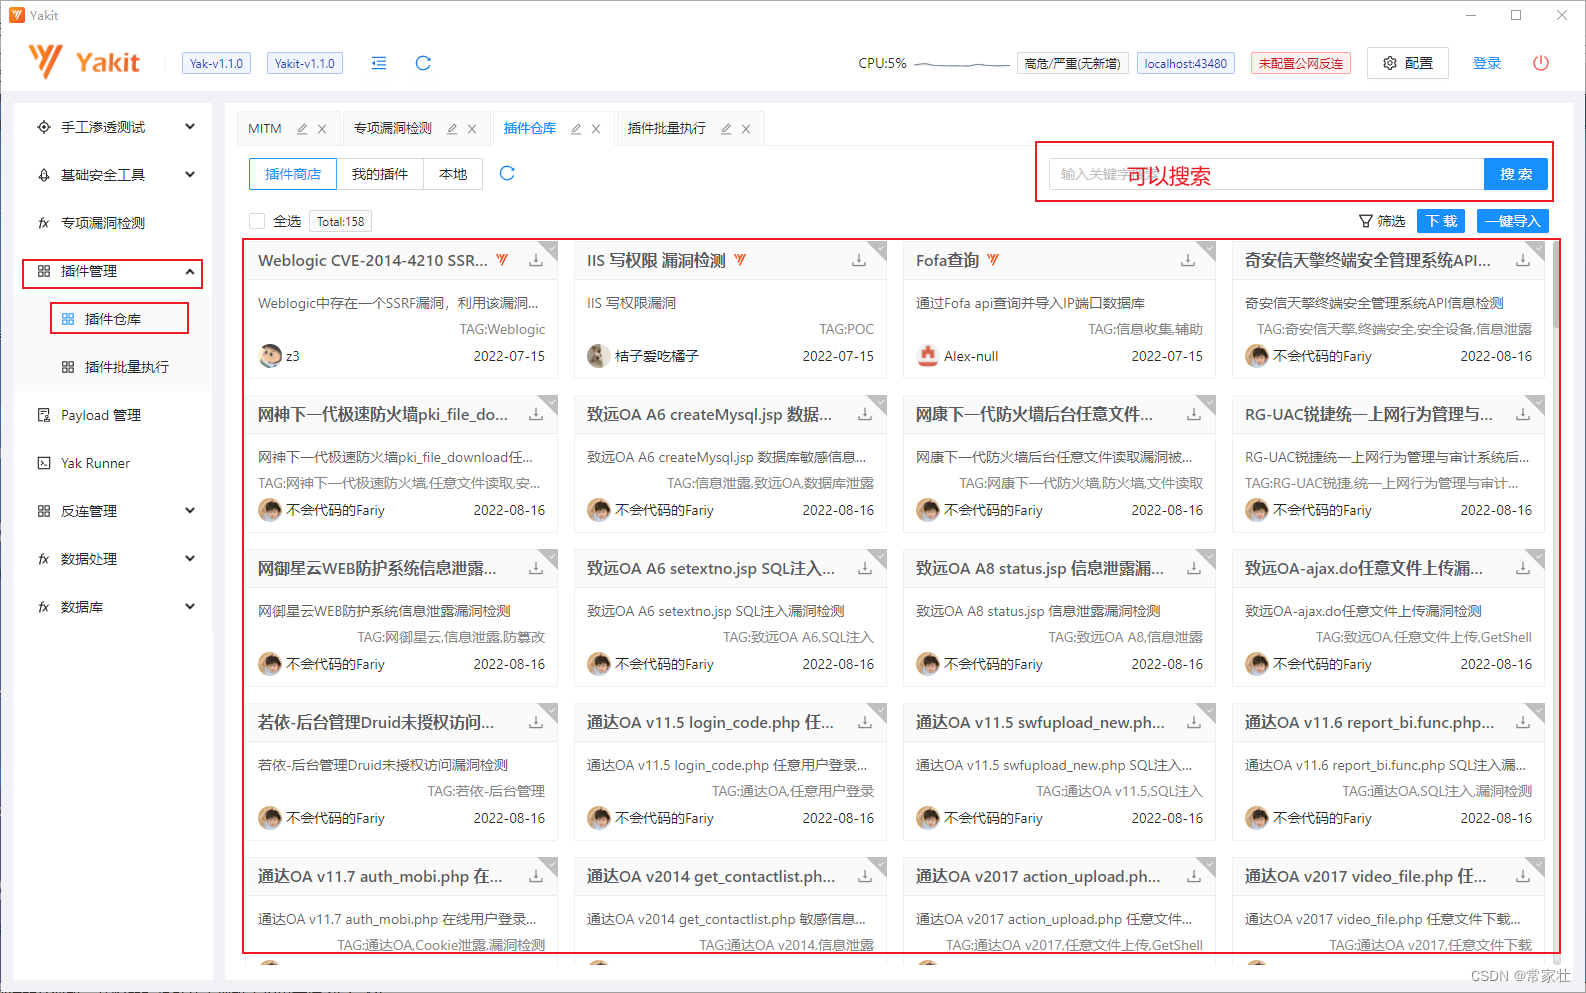Click author 桔子爱吃橘子 on the IIS card

(657, 356)
